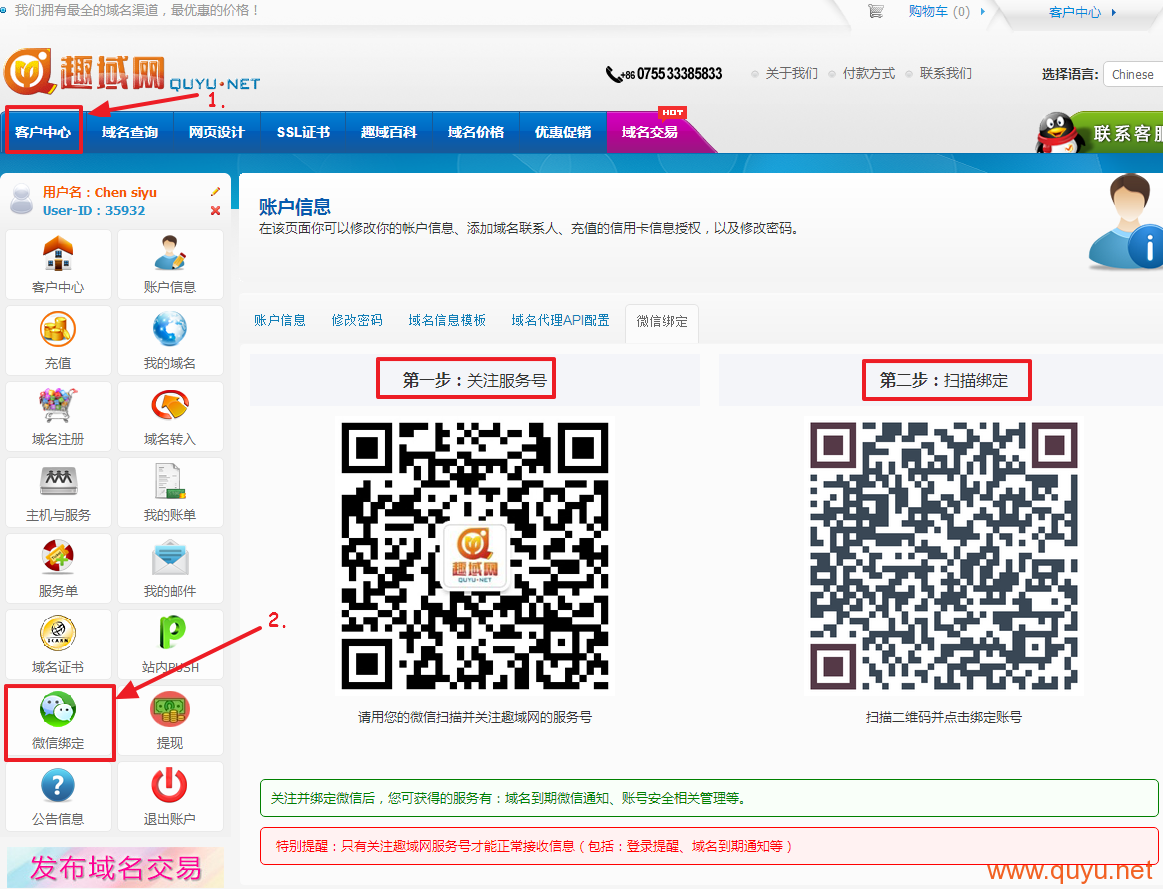1163x889 pixels.
Task: Select 域名价格 in navigation bar
Action: pyautogui.click(x=475, y=132)
